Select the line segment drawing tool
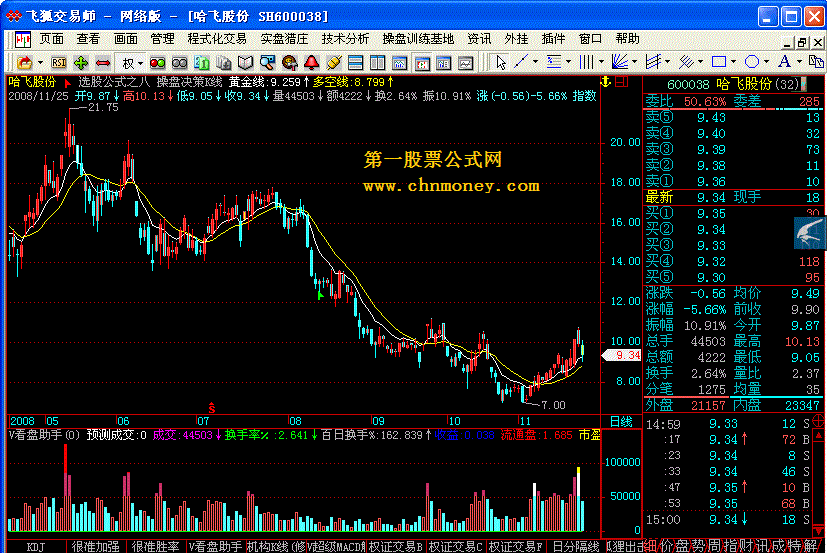Image resolution: width=827 pixels, height=553 pixels. click(x=521, y=63)
